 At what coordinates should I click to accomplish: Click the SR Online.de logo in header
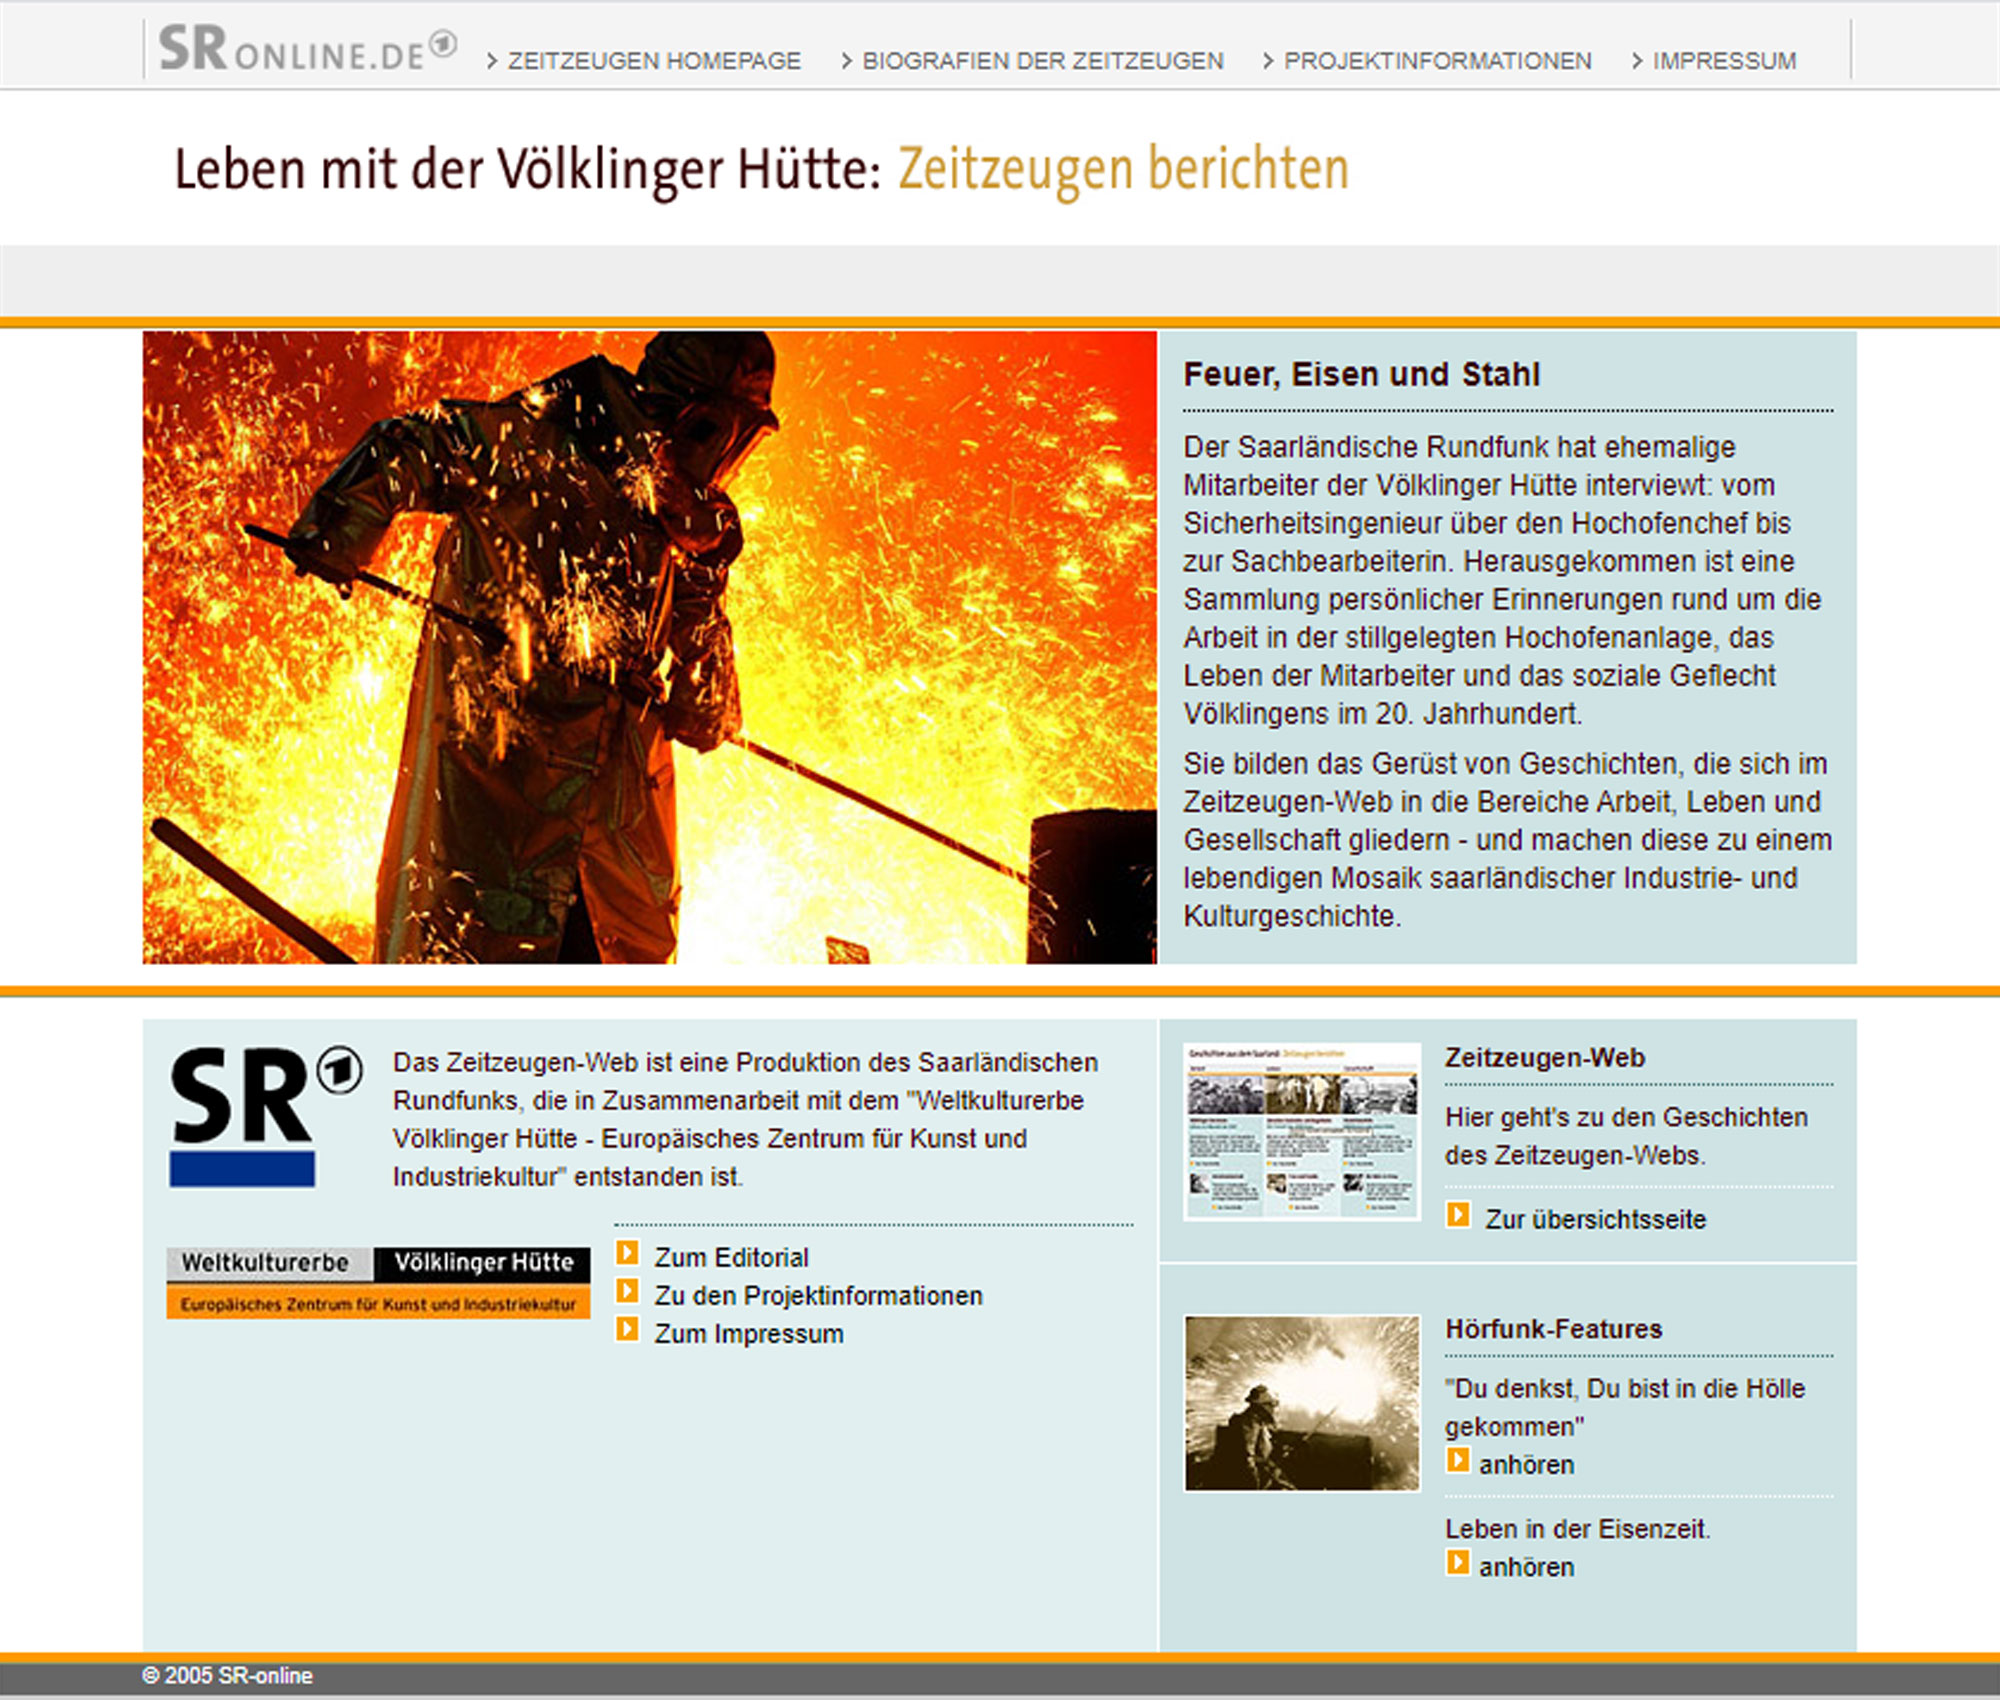306,50
